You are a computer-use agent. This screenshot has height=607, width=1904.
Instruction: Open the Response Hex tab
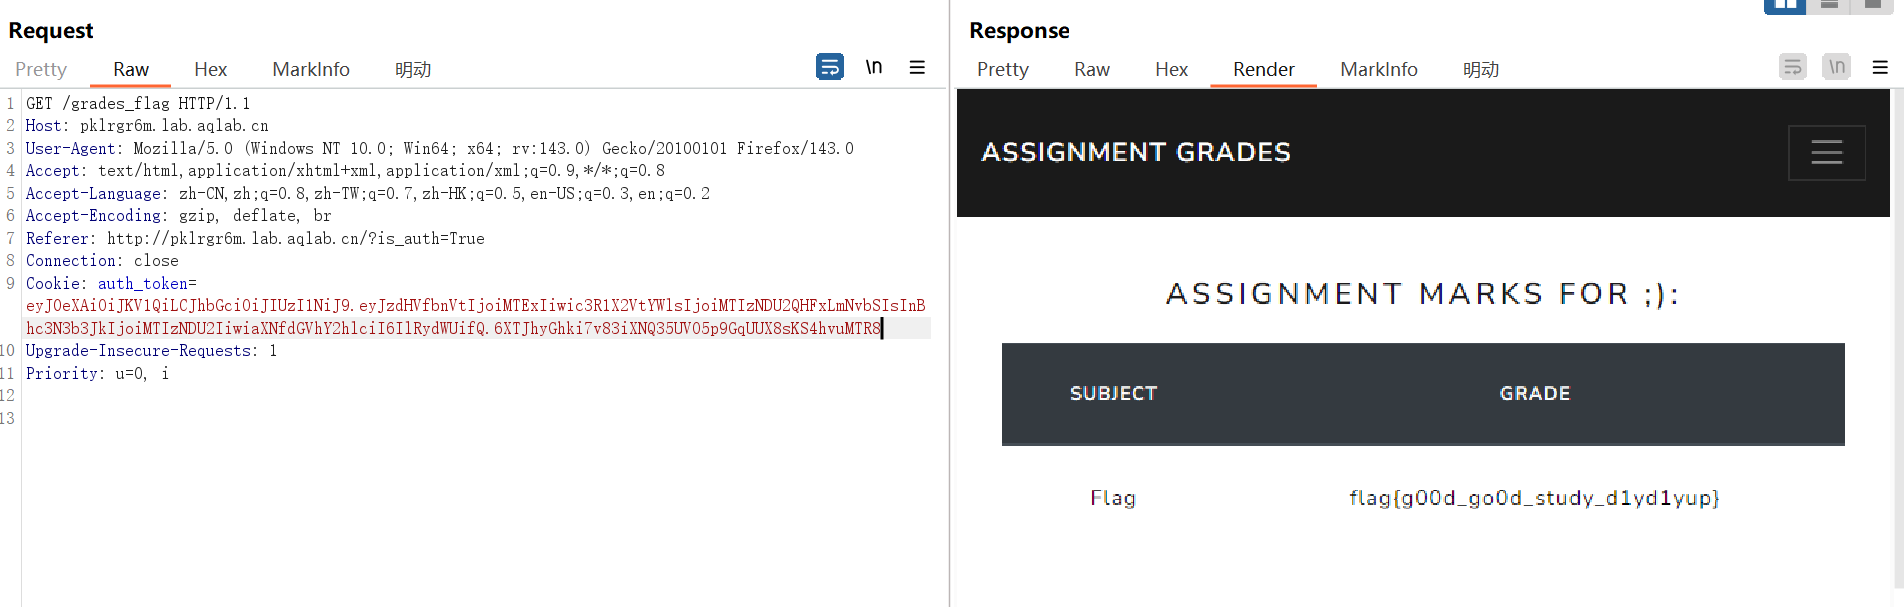[1171, 69]
